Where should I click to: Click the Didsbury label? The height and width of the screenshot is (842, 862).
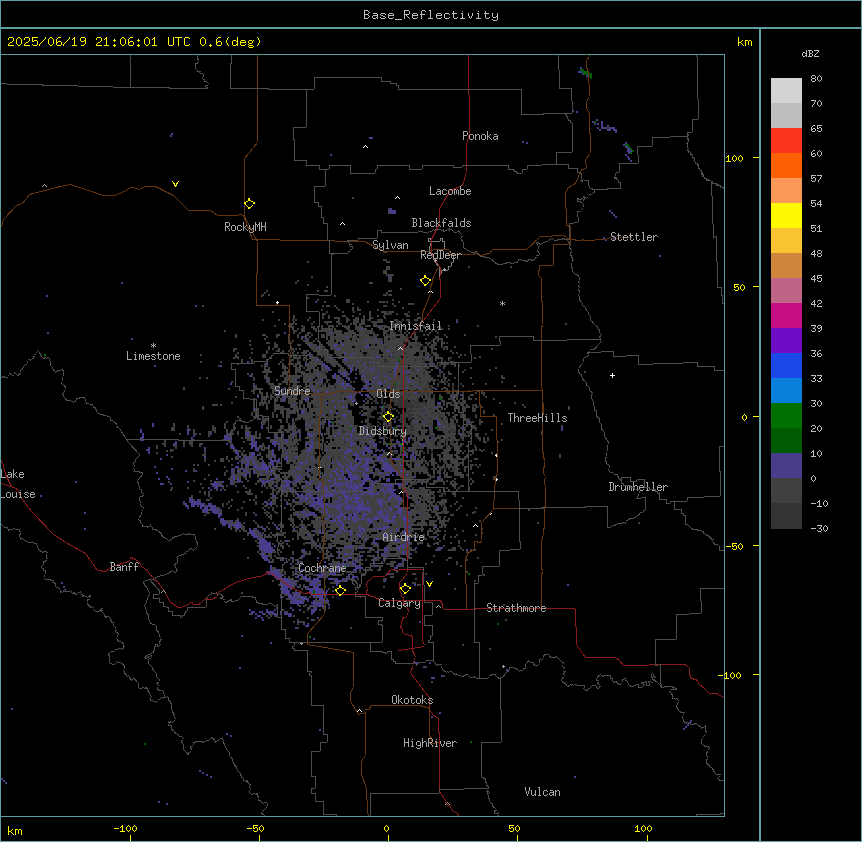pos(383,431)
